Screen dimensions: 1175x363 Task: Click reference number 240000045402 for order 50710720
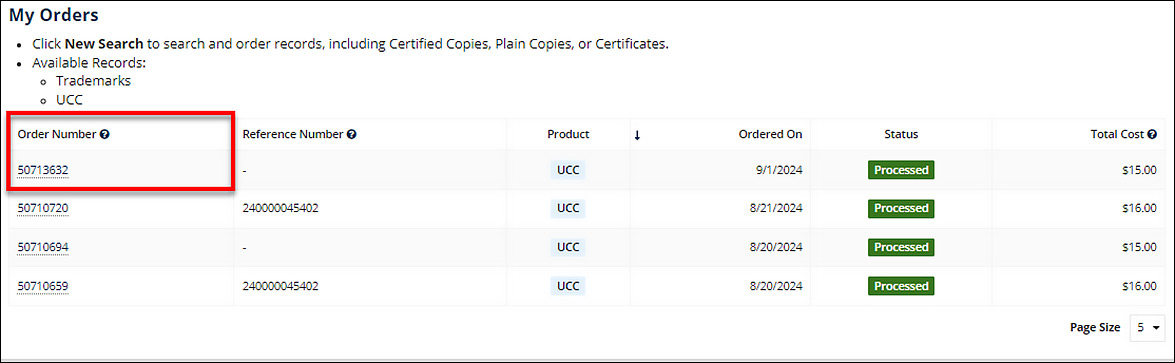281,208
